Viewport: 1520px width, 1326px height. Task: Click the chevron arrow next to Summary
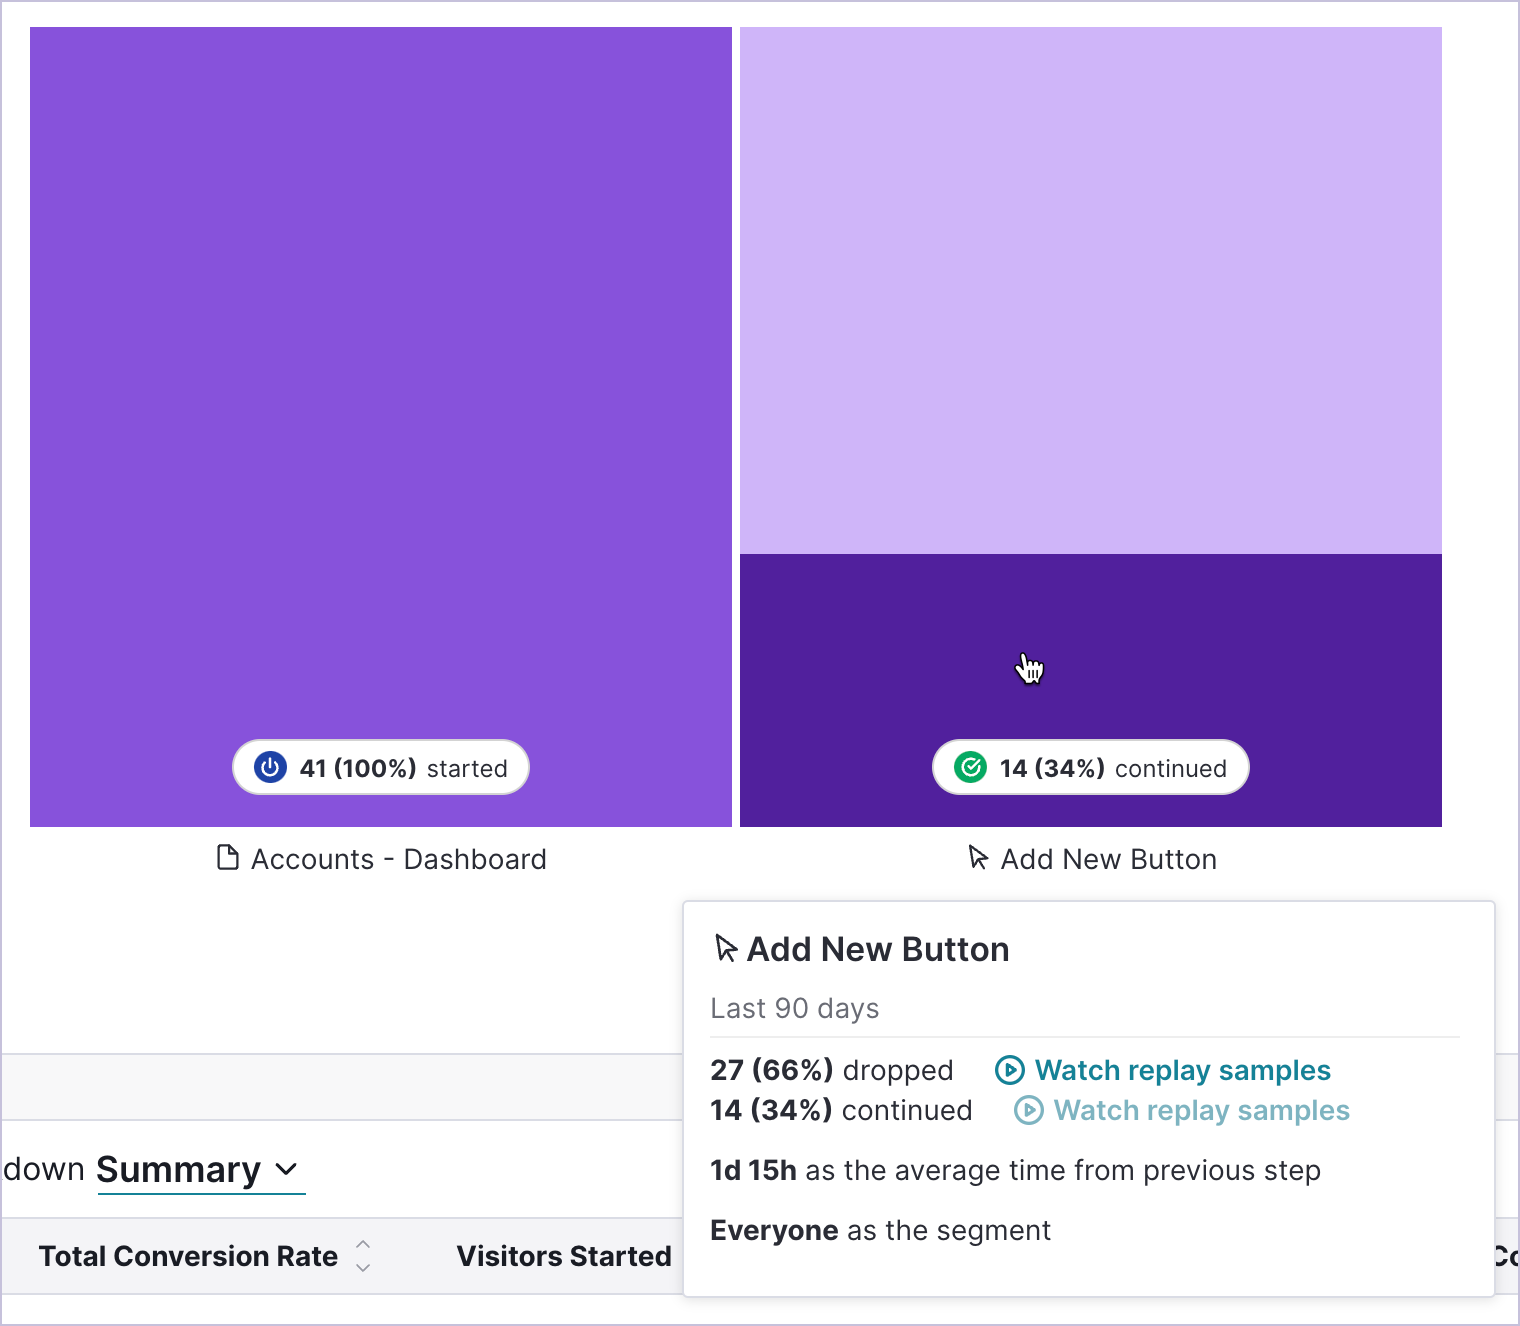(x=287, y=1169)
